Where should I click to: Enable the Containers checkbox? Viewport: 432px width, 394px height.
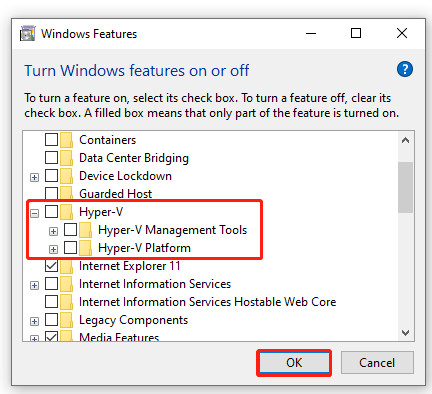51,139
